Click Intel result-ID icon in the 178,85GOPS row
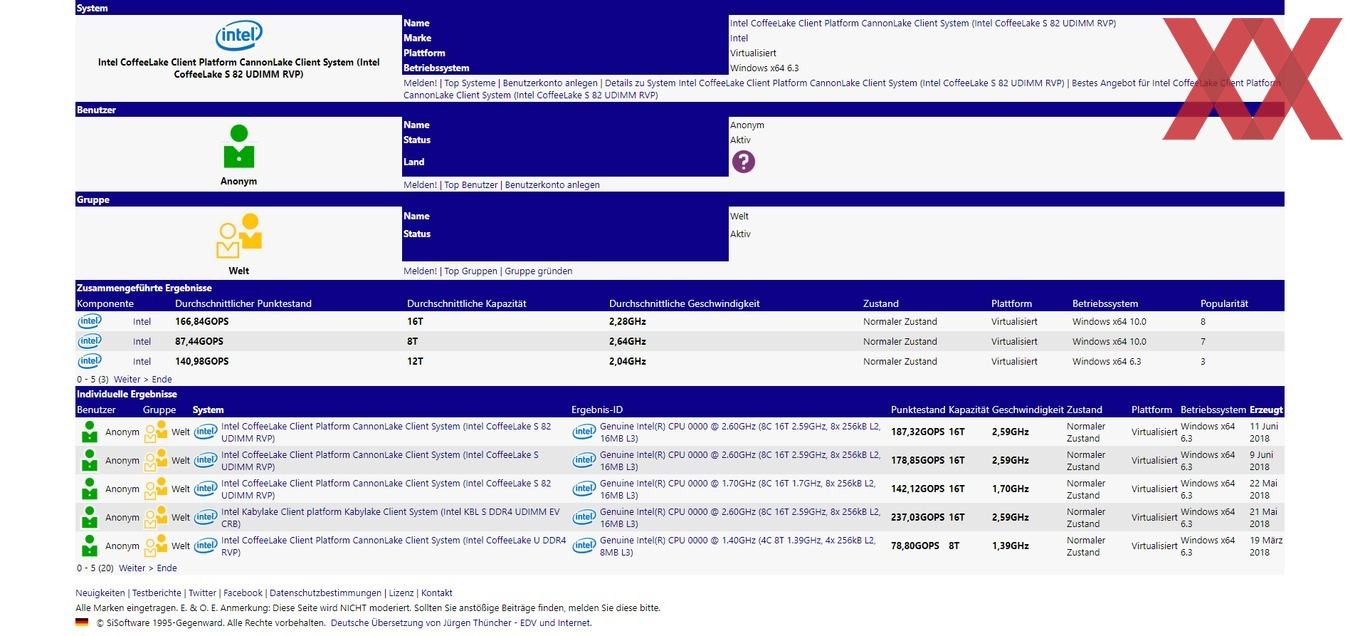The width and height of the screenshot is (1360, 636). (x=584, y=460)
